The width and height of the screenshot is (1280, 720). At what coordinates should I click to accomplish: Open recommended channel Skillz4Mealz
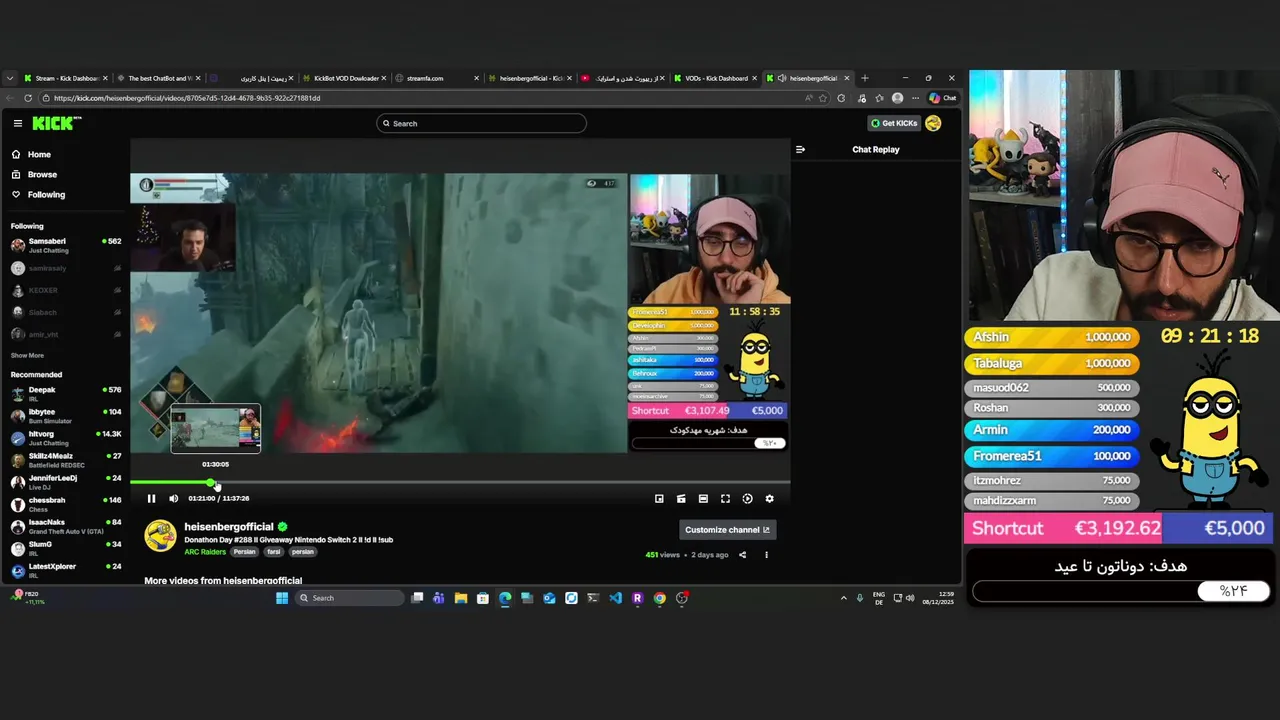click(66, 459)
